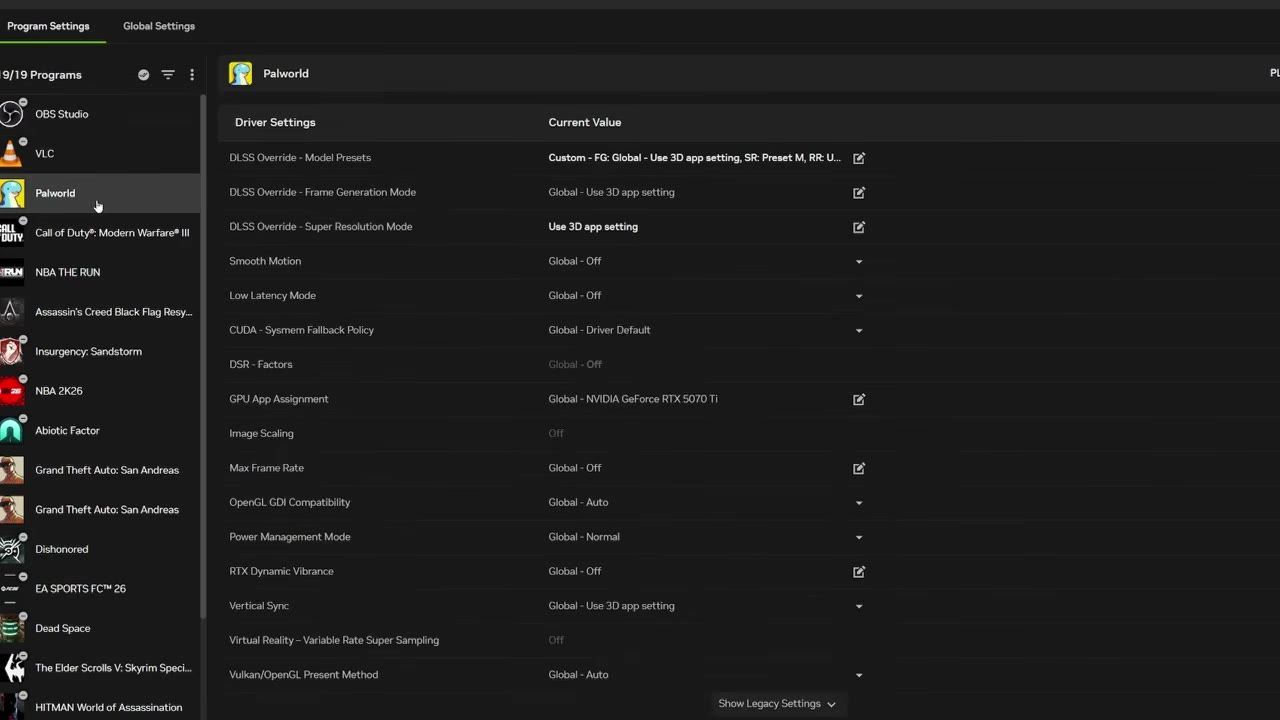Click the Dead Space icon
The height and width of the screenshot is (720, 1280).
point(11,628)
